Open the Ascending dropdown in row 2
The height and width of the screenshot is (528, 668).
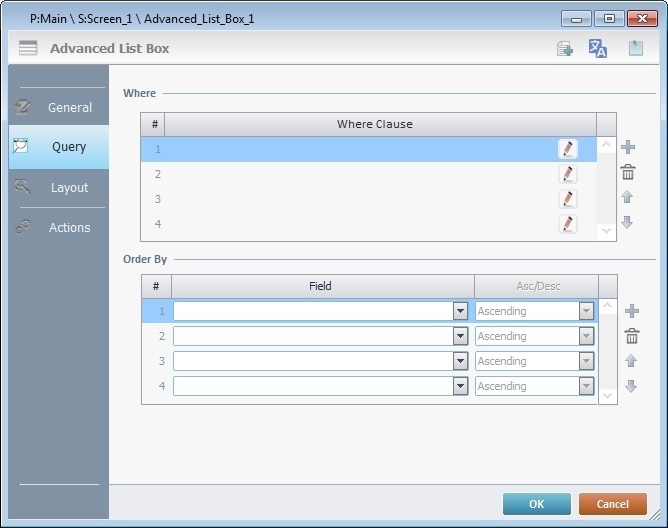click(586, 336)
